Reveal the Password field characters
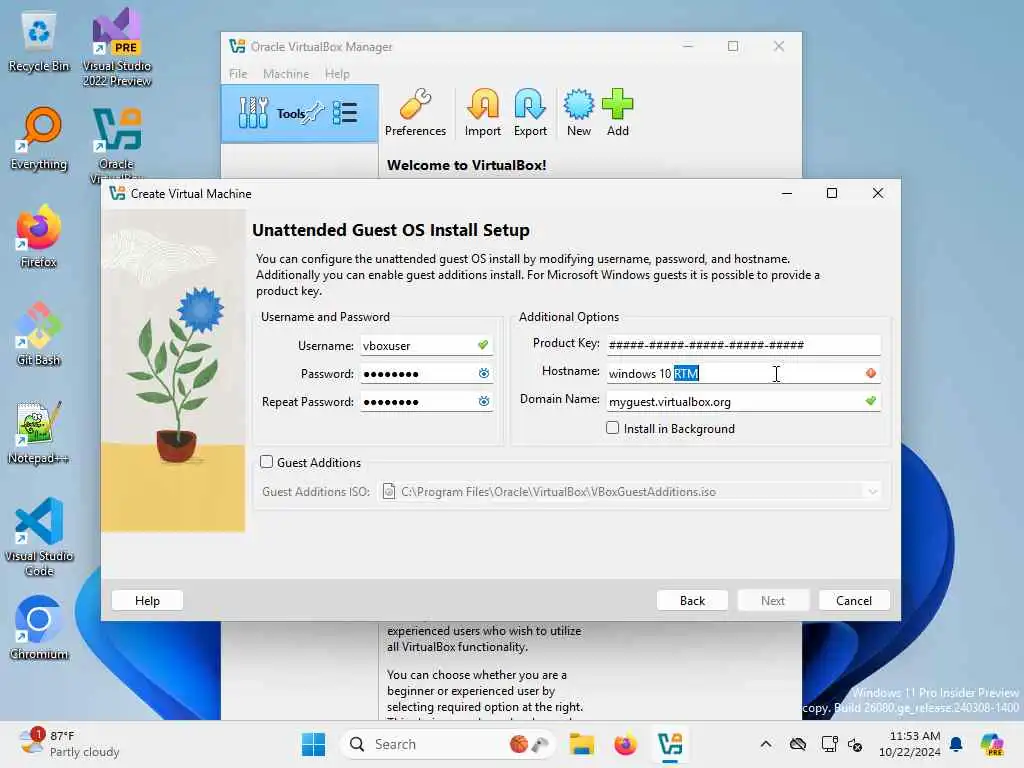Image resolution: width=1024 pixels, height=768 pixels. click(x=483, y=373)
